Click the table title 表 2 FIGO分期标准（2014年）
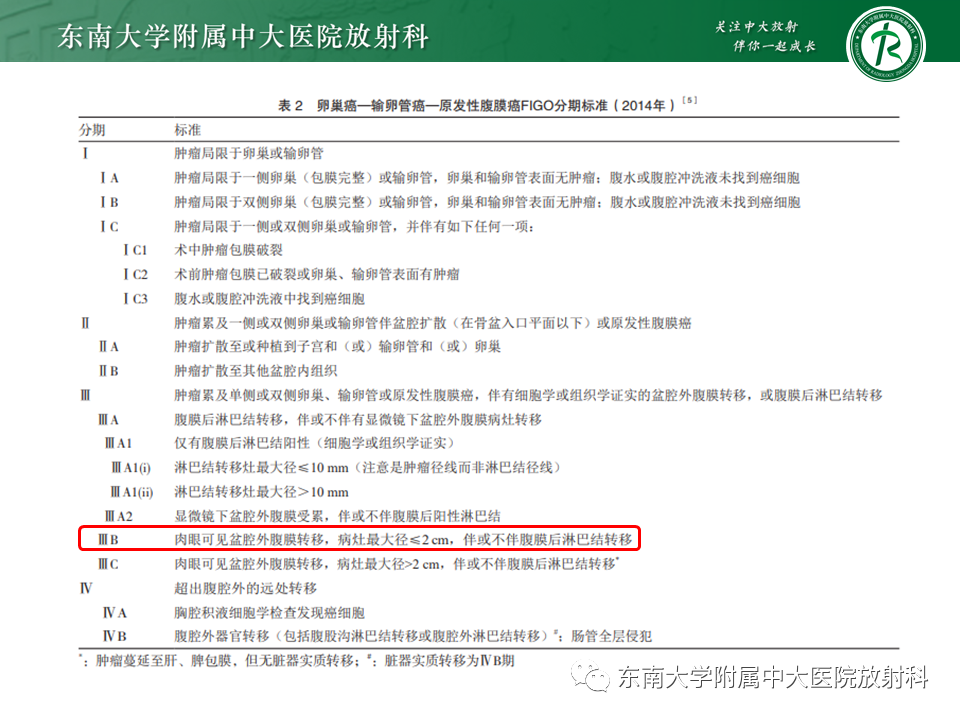The image size is (960, 720). point(477,105)
